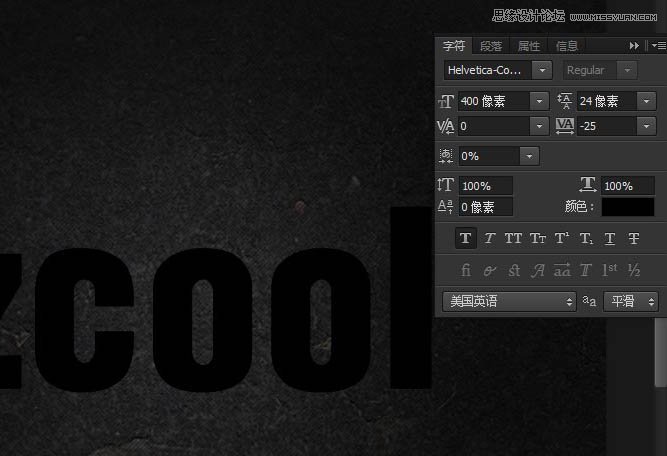
Task: Toggle All Caps style
Action: click(513, 238)
